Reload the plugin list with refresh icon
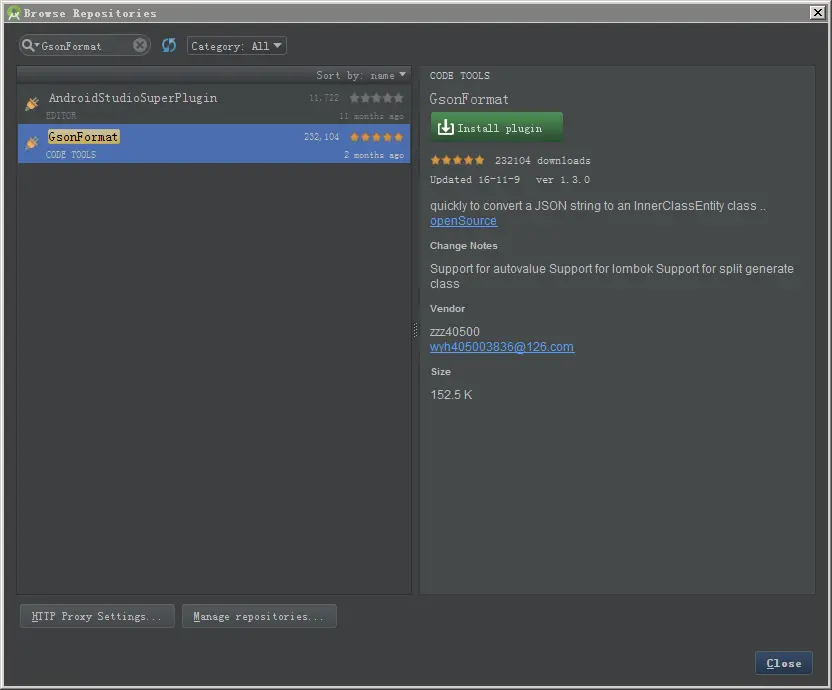This screenshot has width=832, height=690. 169,46
